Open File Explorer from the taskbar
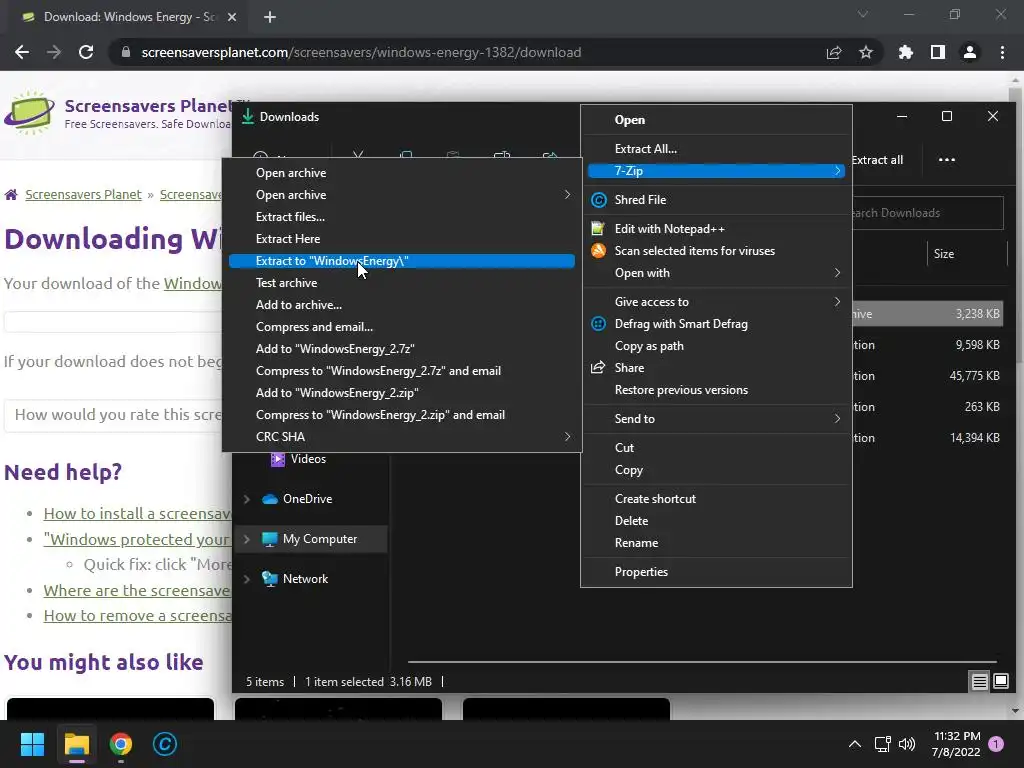 (76, 744)
